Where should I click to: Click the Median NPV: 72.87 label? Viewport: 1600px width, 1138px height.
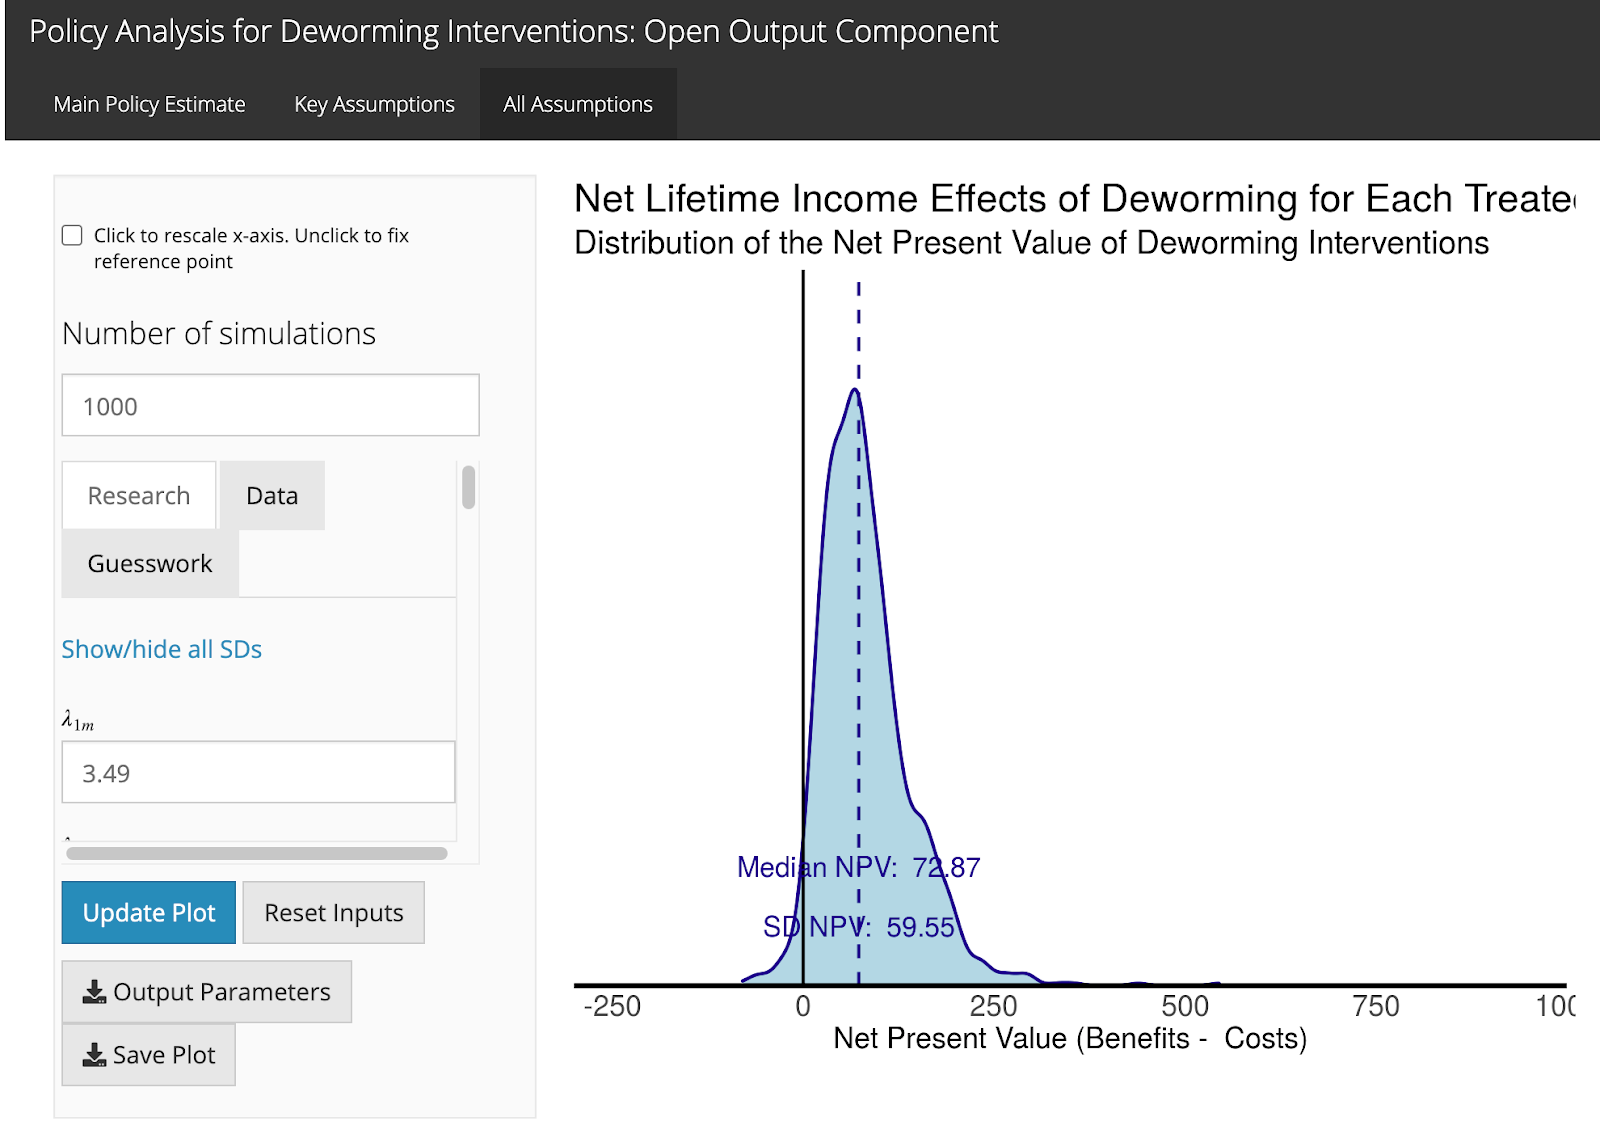coord(858,867)
